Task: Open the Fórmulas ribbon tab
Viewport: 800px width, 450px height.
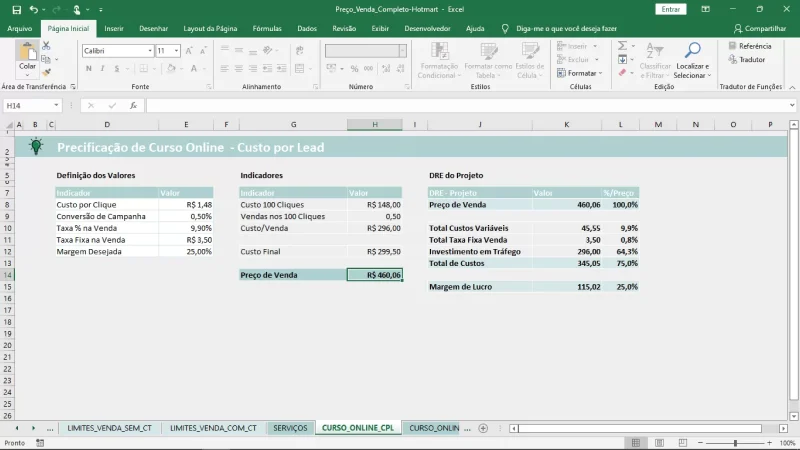Action: click(x=267, y=29)
